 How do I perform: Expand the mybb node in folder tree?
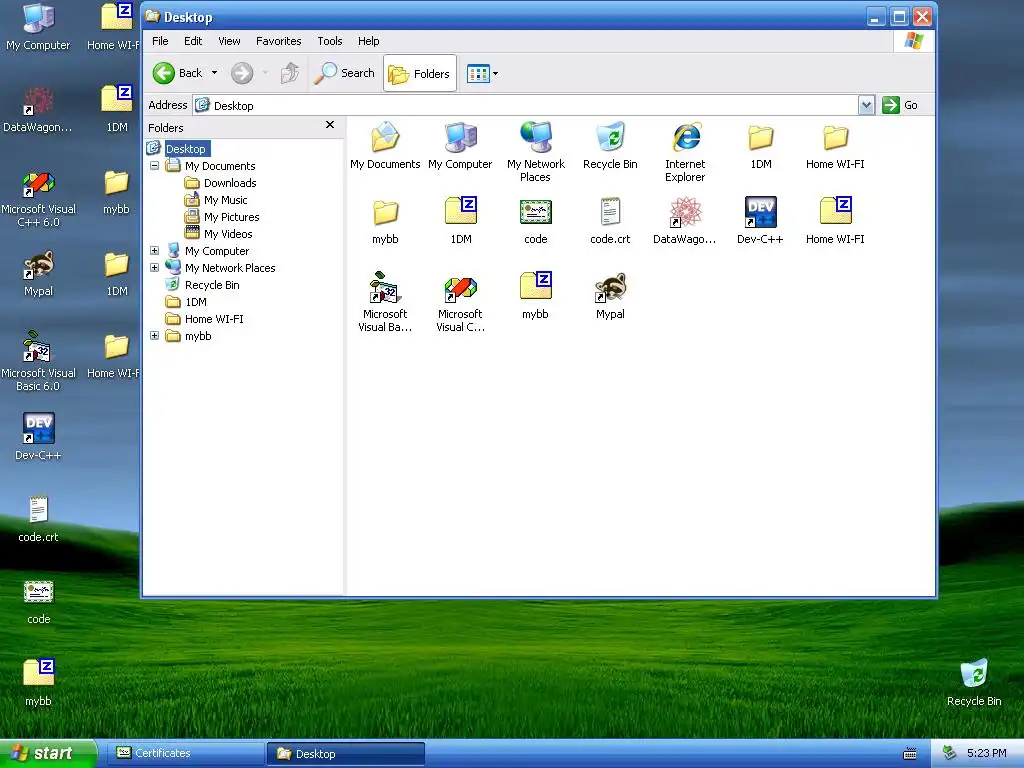click(154, 336)
